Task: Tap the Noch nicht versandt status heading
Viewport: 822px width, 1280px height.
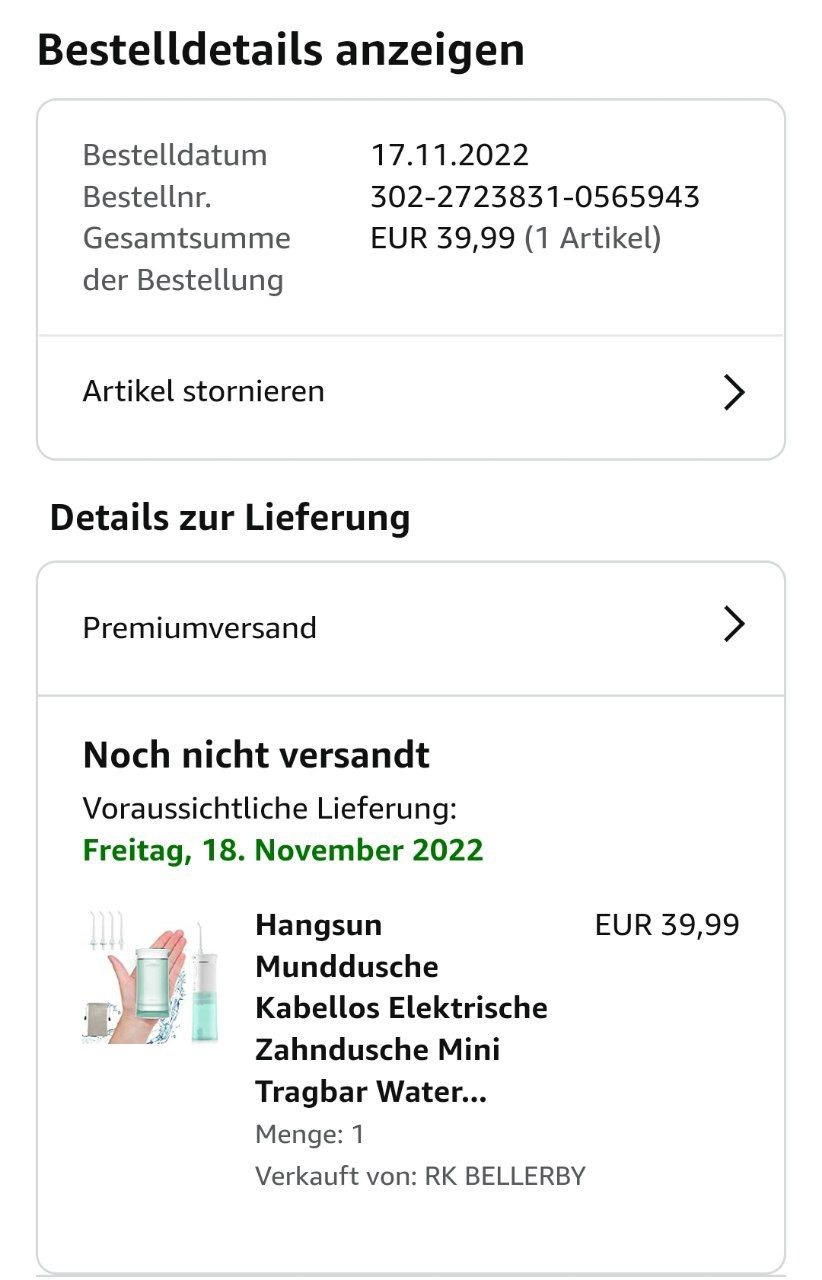Action: click(256, 755)
